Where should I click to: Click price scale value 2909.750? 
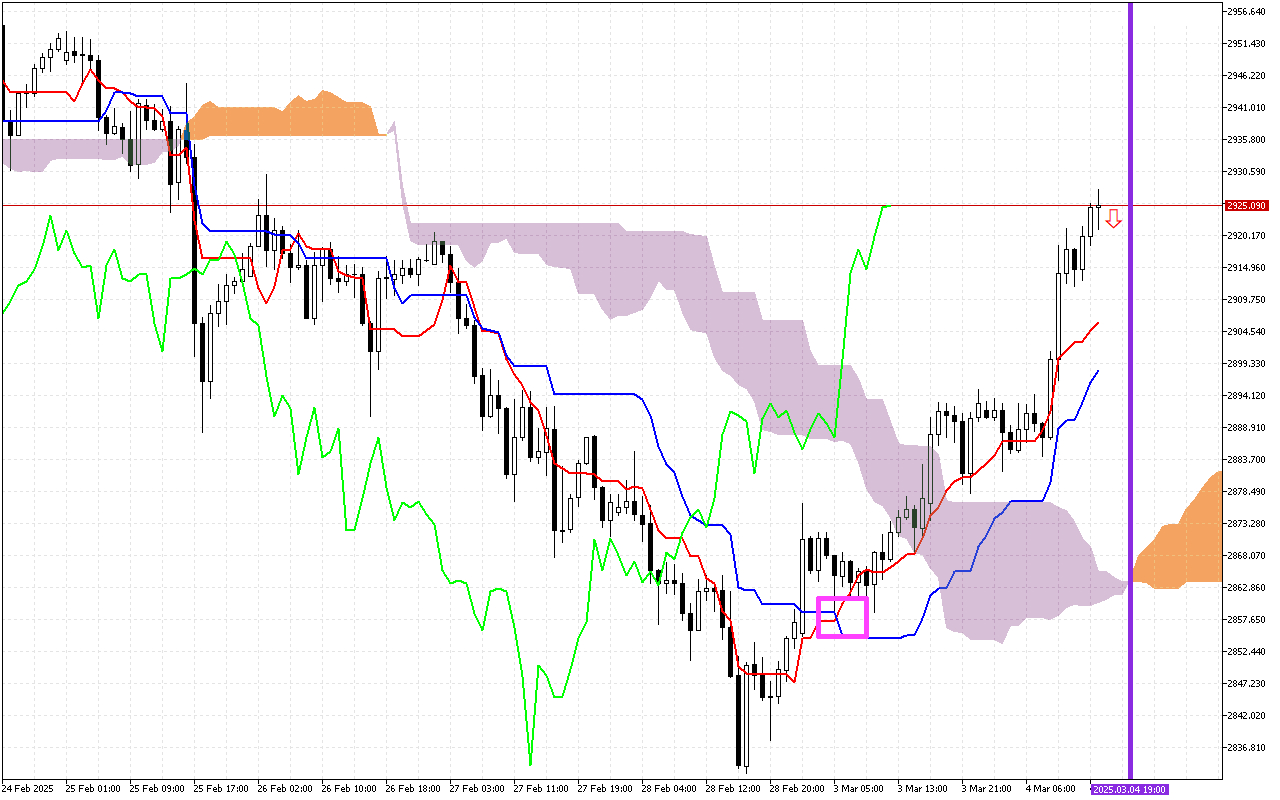tap(1246, 300)
